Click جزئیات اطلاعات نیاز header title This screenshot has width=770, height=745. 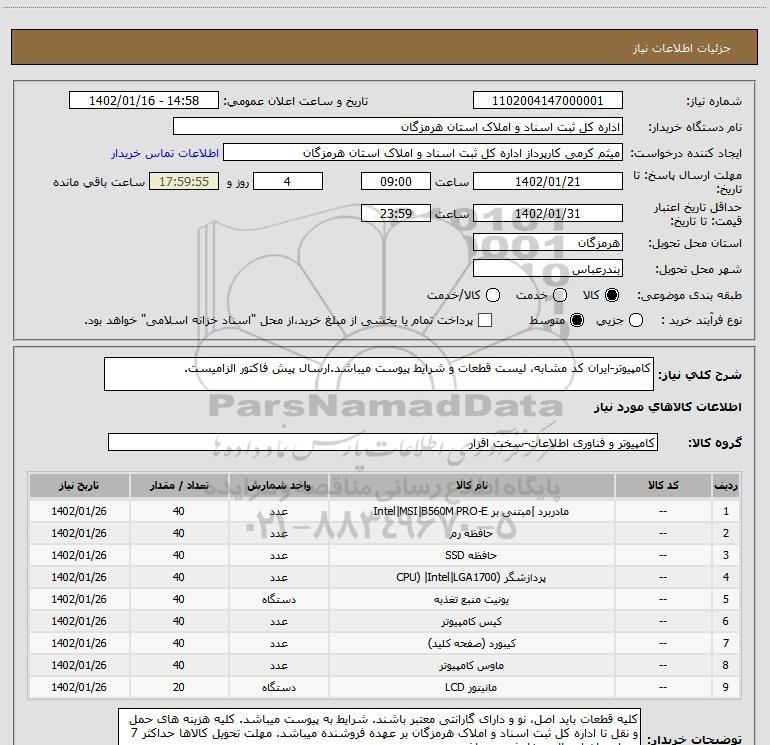pyautogui.click(x=682, y=48)
